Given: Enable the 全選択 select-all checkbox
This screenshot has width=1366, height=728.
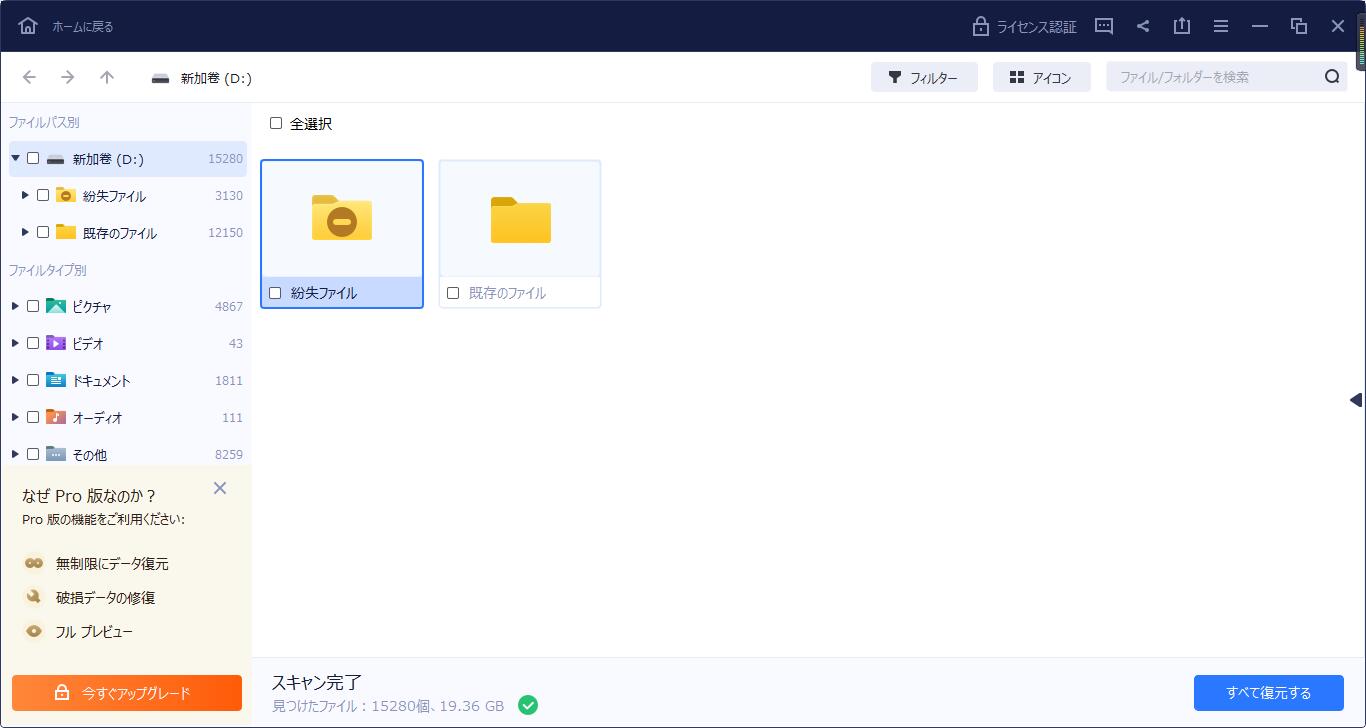Looking at the screenshot, I should point(276,123).
